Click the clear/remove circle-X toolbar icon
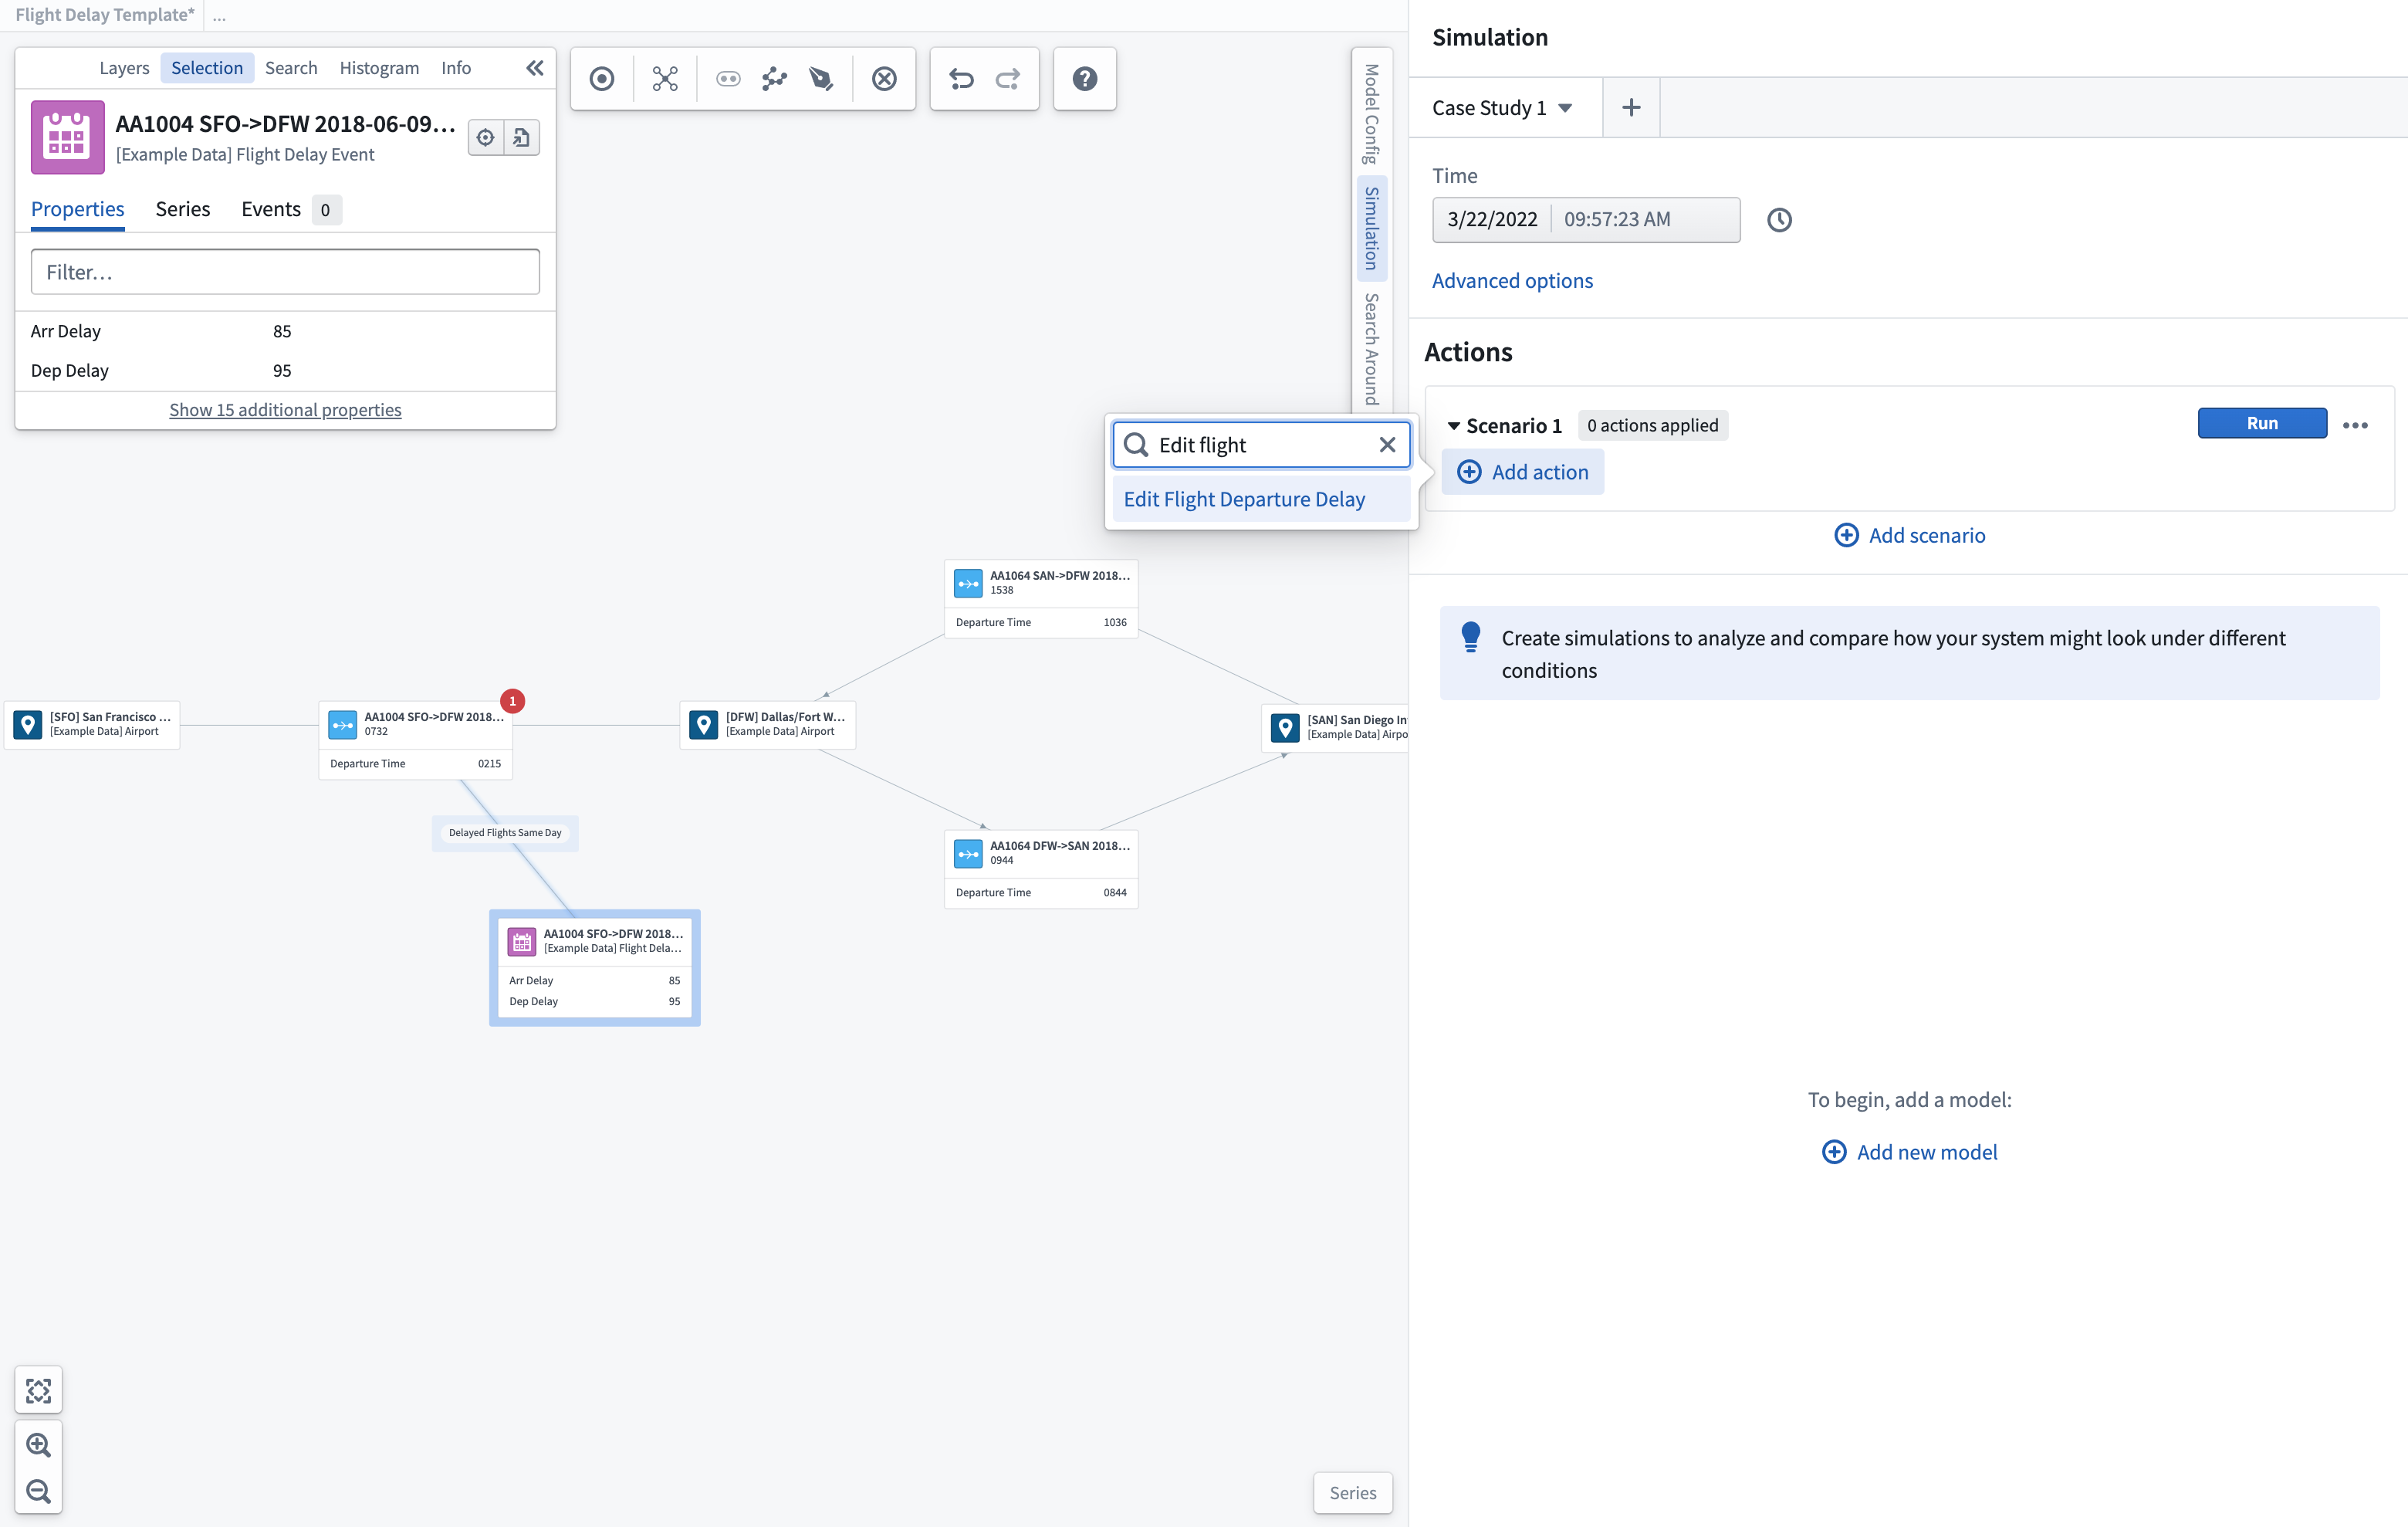Image resolution: width=2408 pixels, height=1527 pixels. (884, 79)
